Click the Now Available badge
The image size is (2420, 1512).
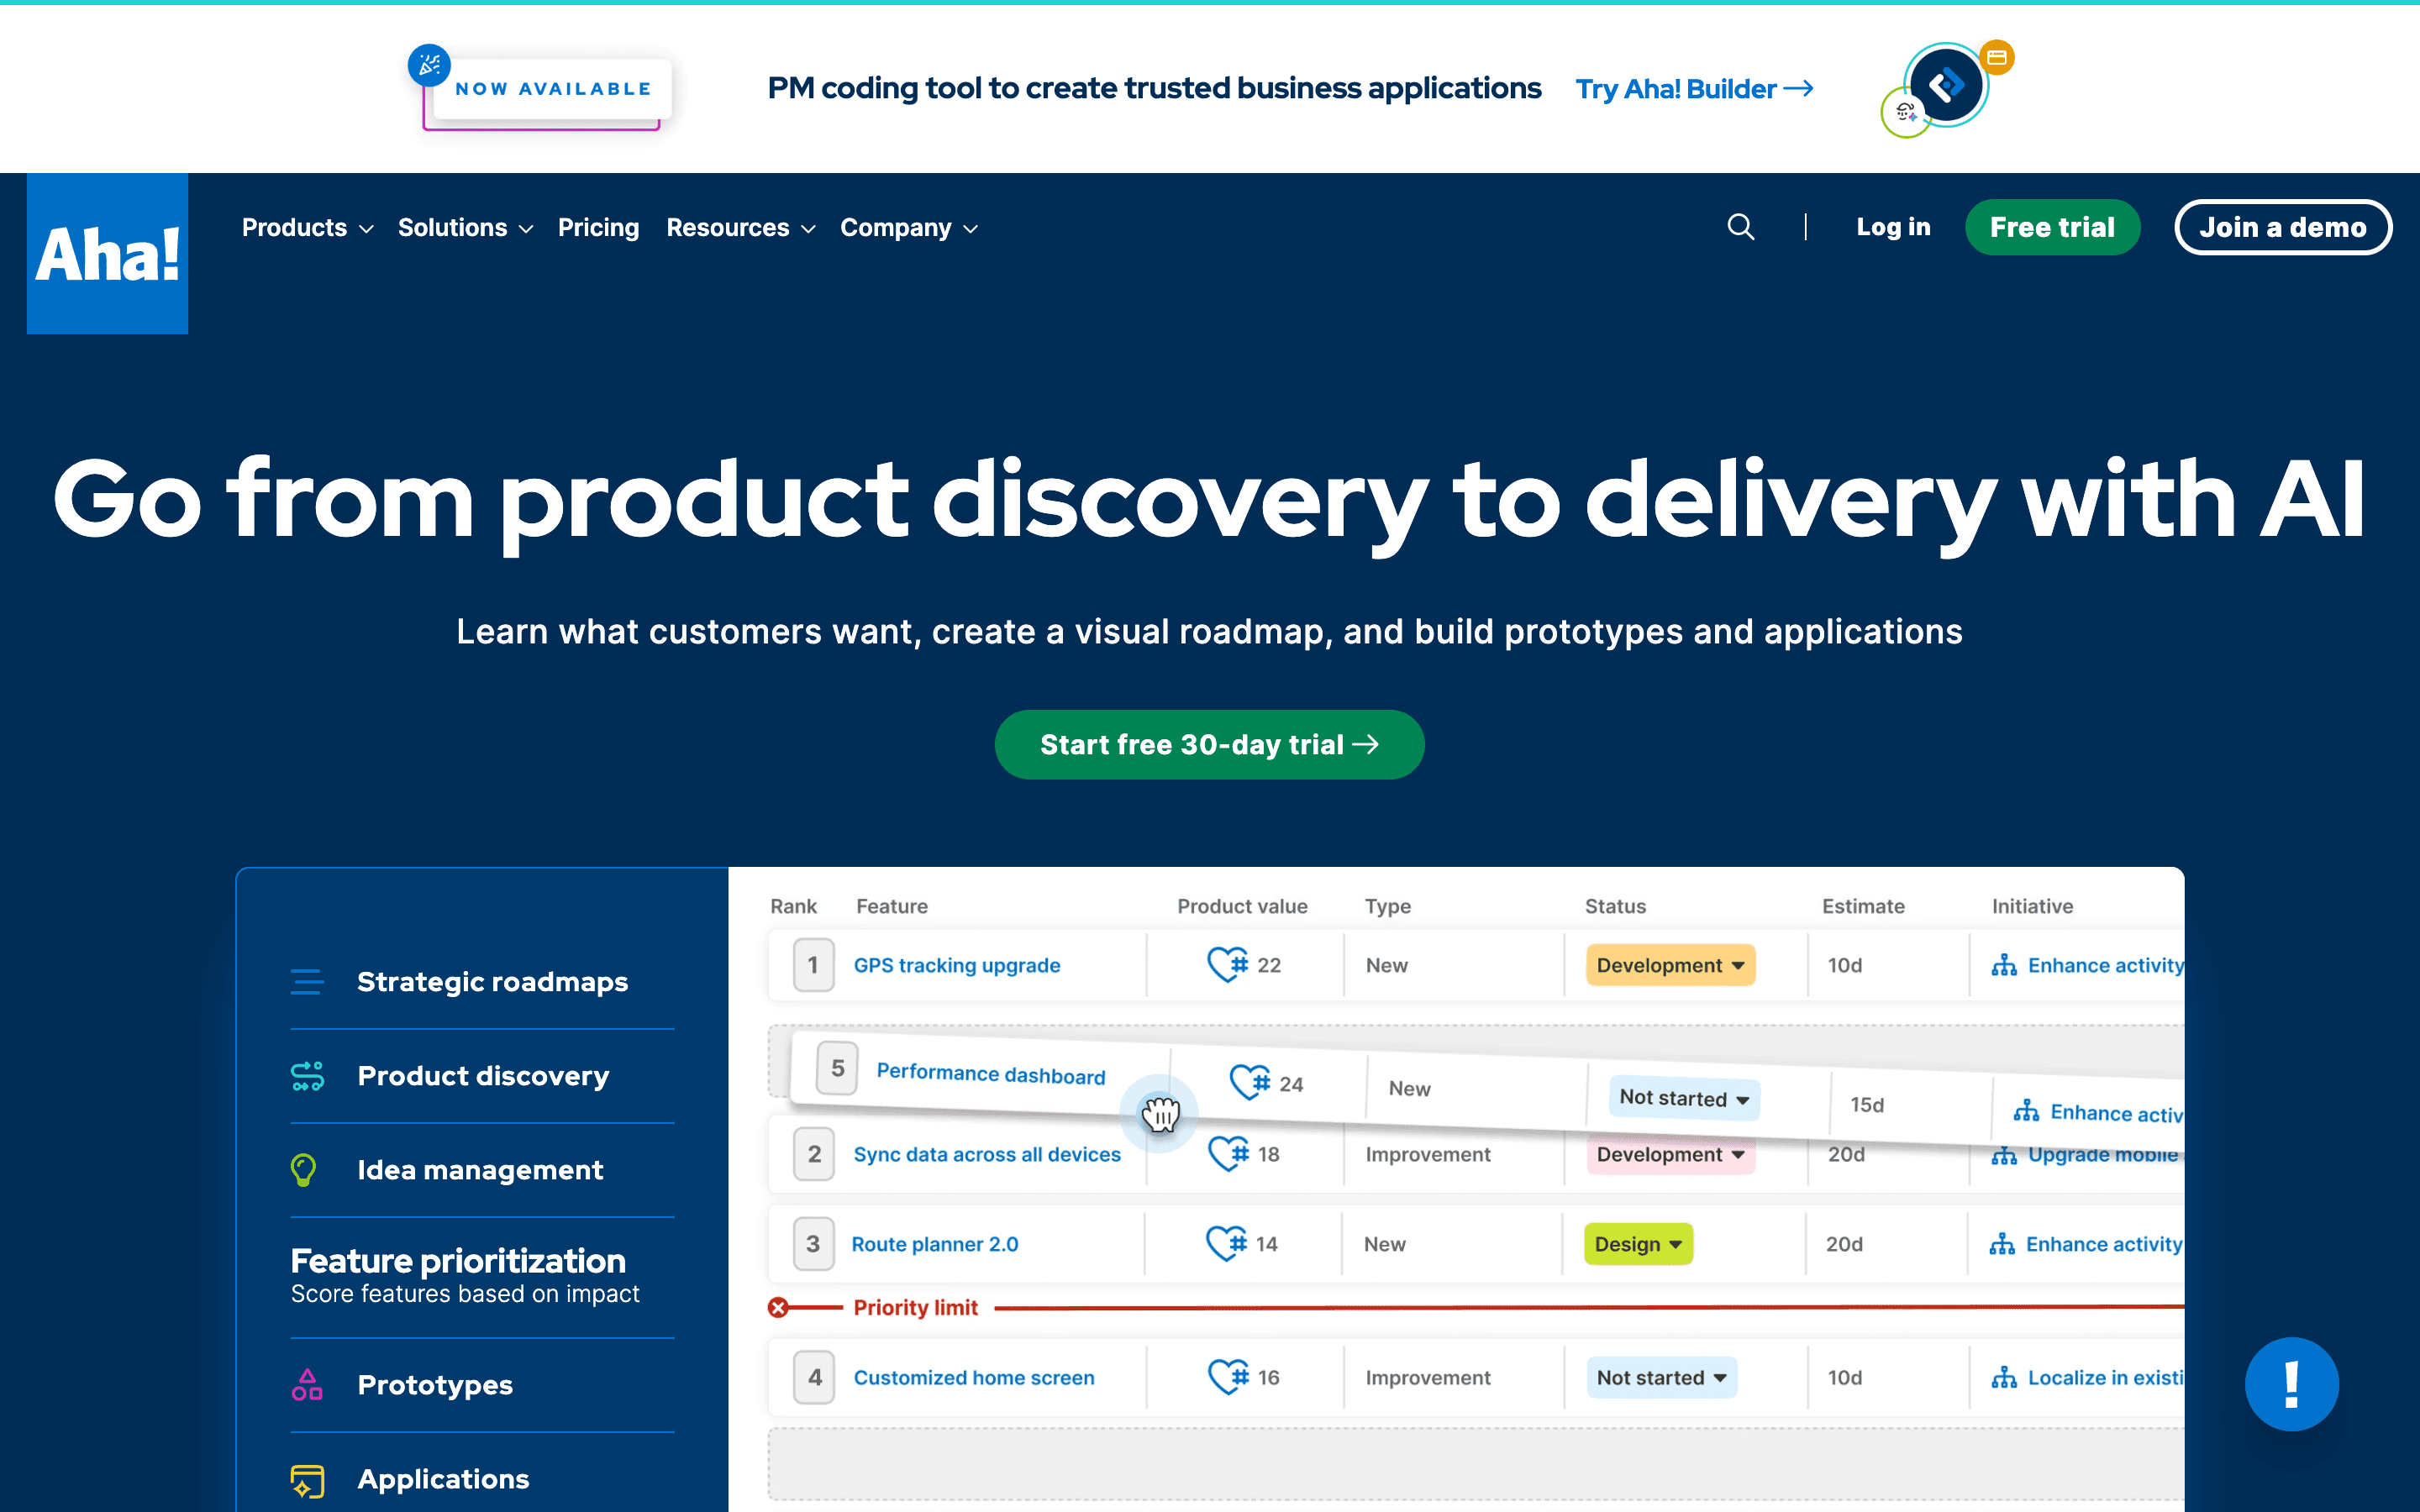point(552,89)
